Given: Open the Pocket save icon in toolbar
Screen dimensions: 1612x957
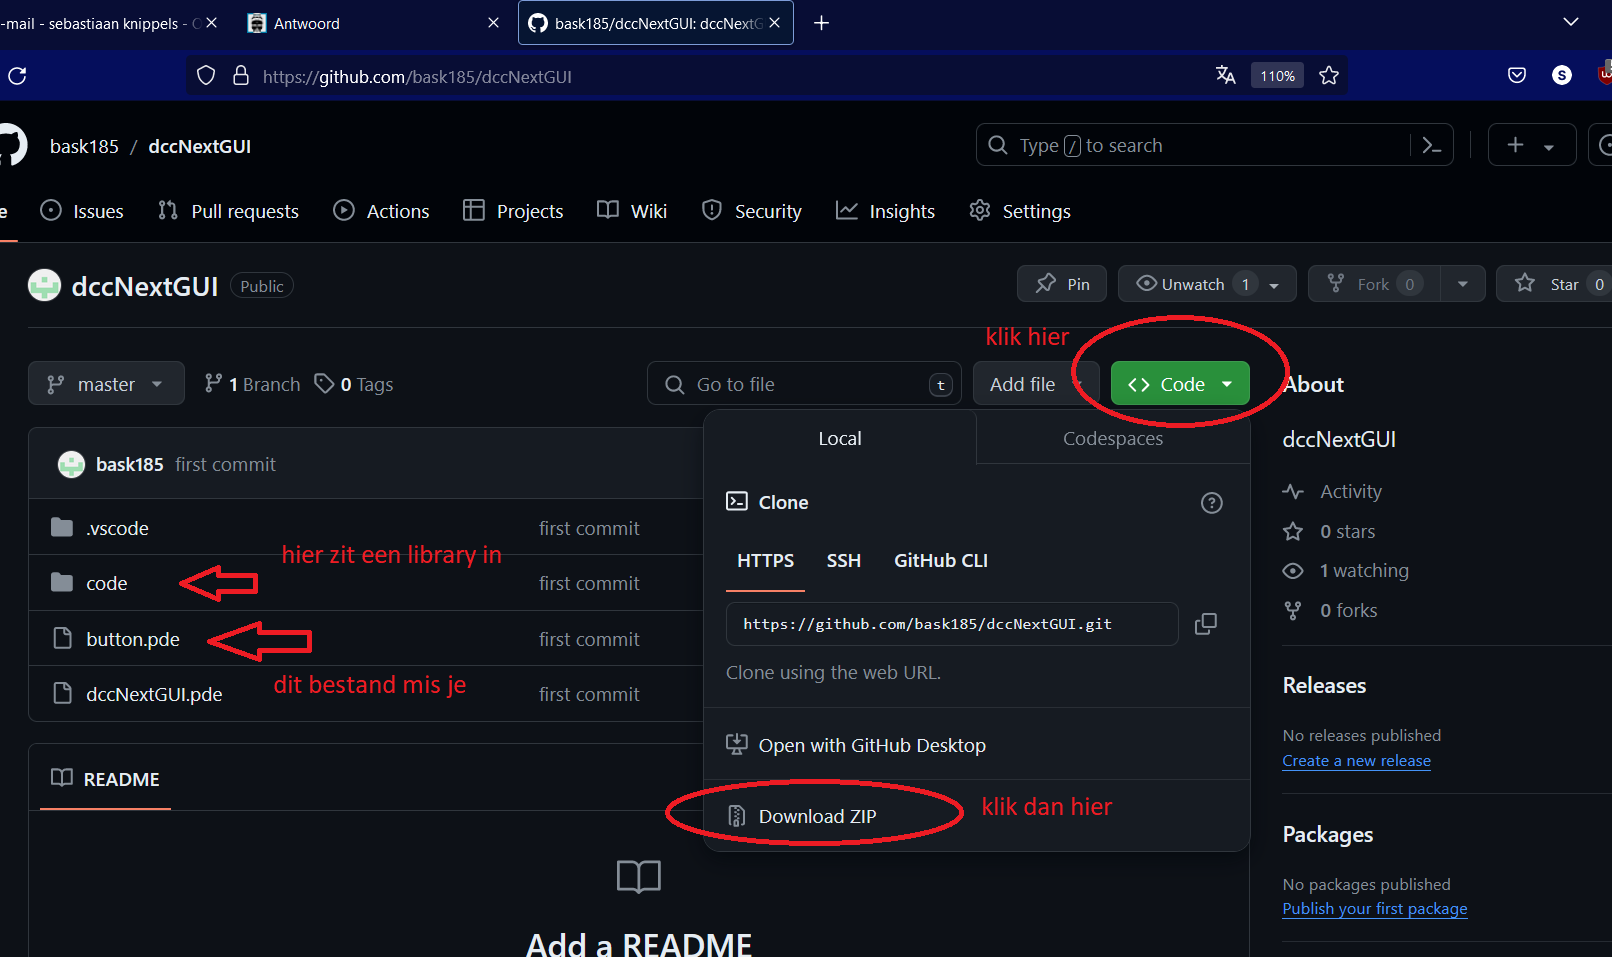Looking at the screenshot, I should [1517, 75].
